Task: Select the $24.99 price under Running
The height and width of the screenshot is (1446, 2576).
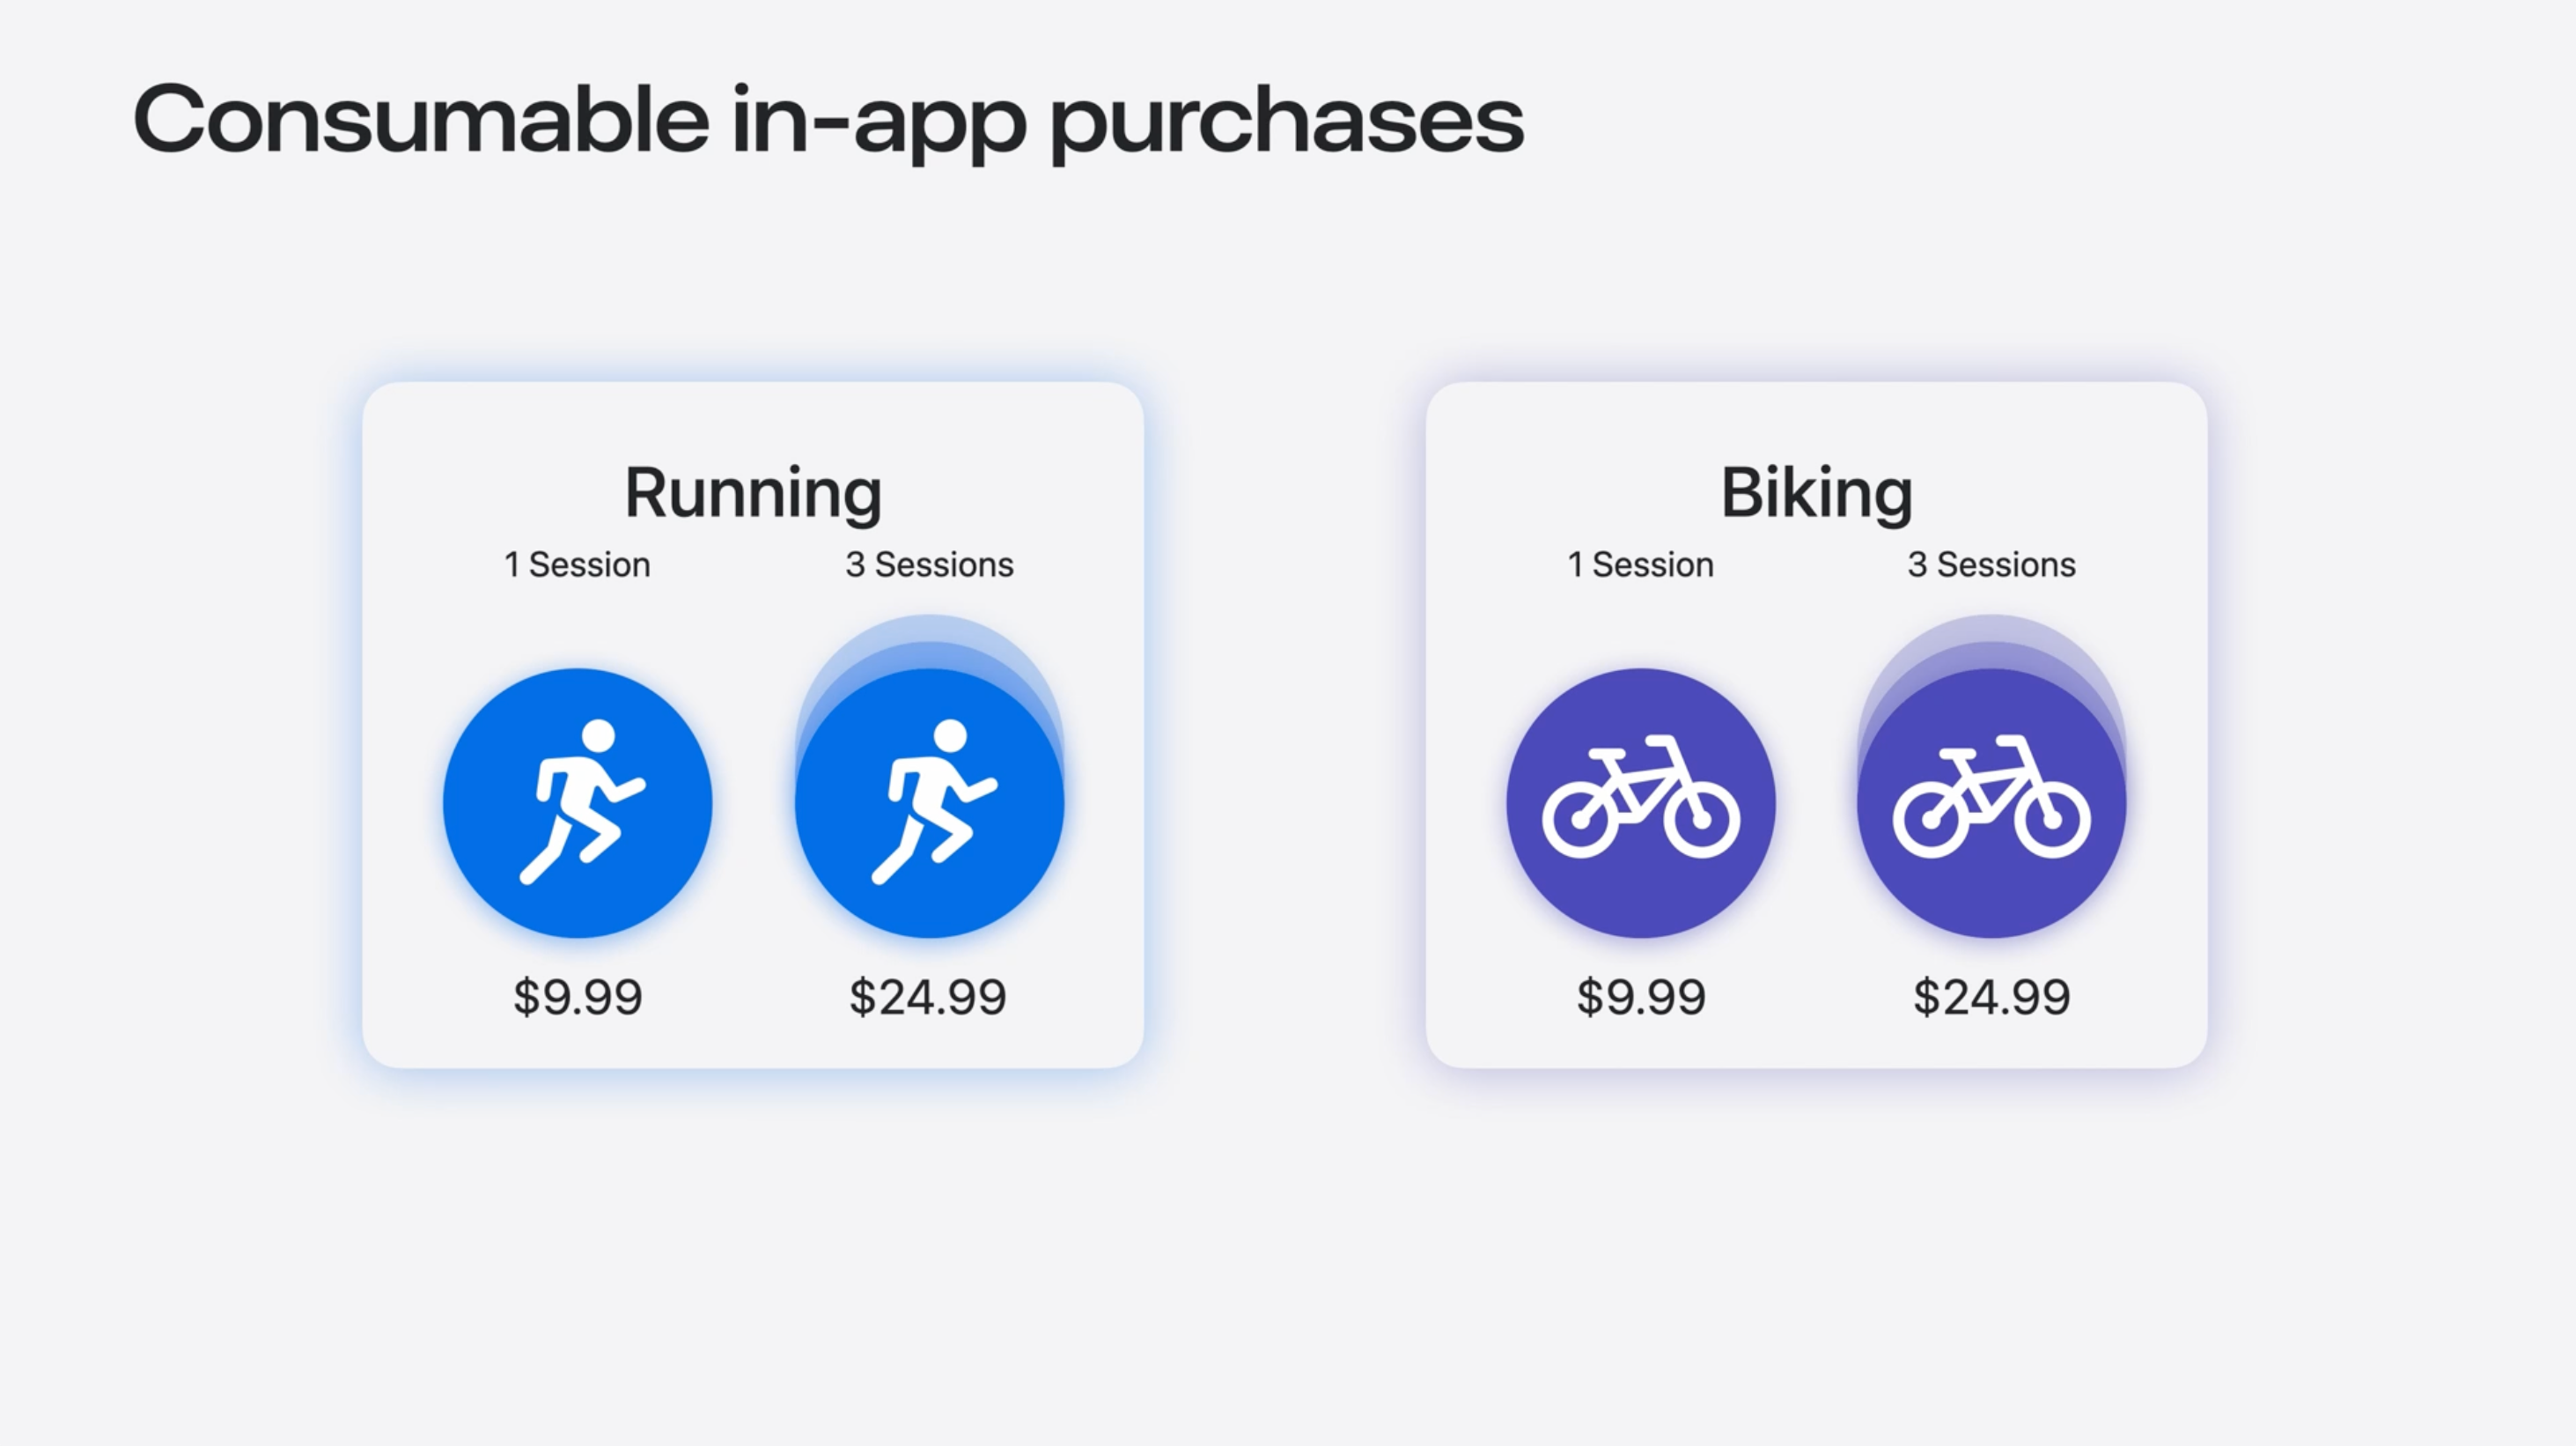Action: coord(928,997)
